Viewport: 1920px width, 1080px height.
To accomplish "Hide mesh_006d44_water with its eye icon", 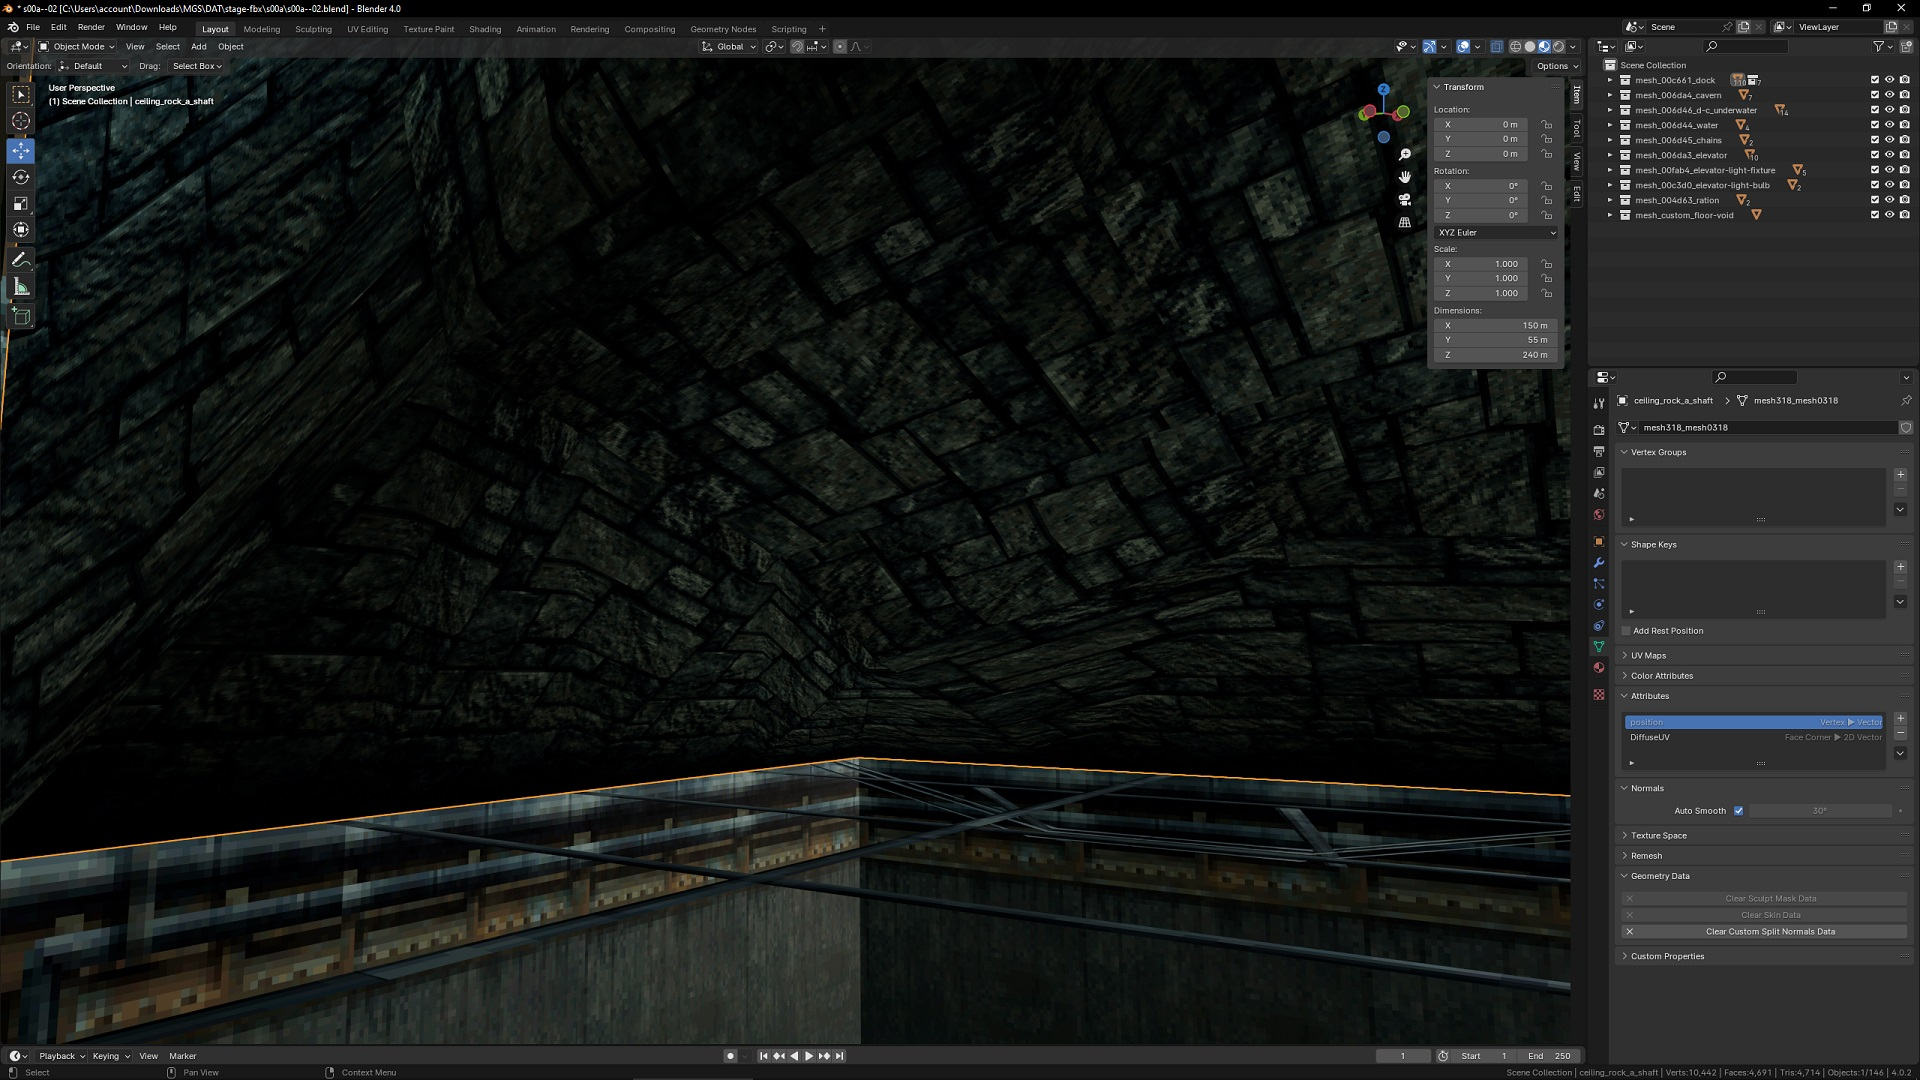I will [1890, 125].
